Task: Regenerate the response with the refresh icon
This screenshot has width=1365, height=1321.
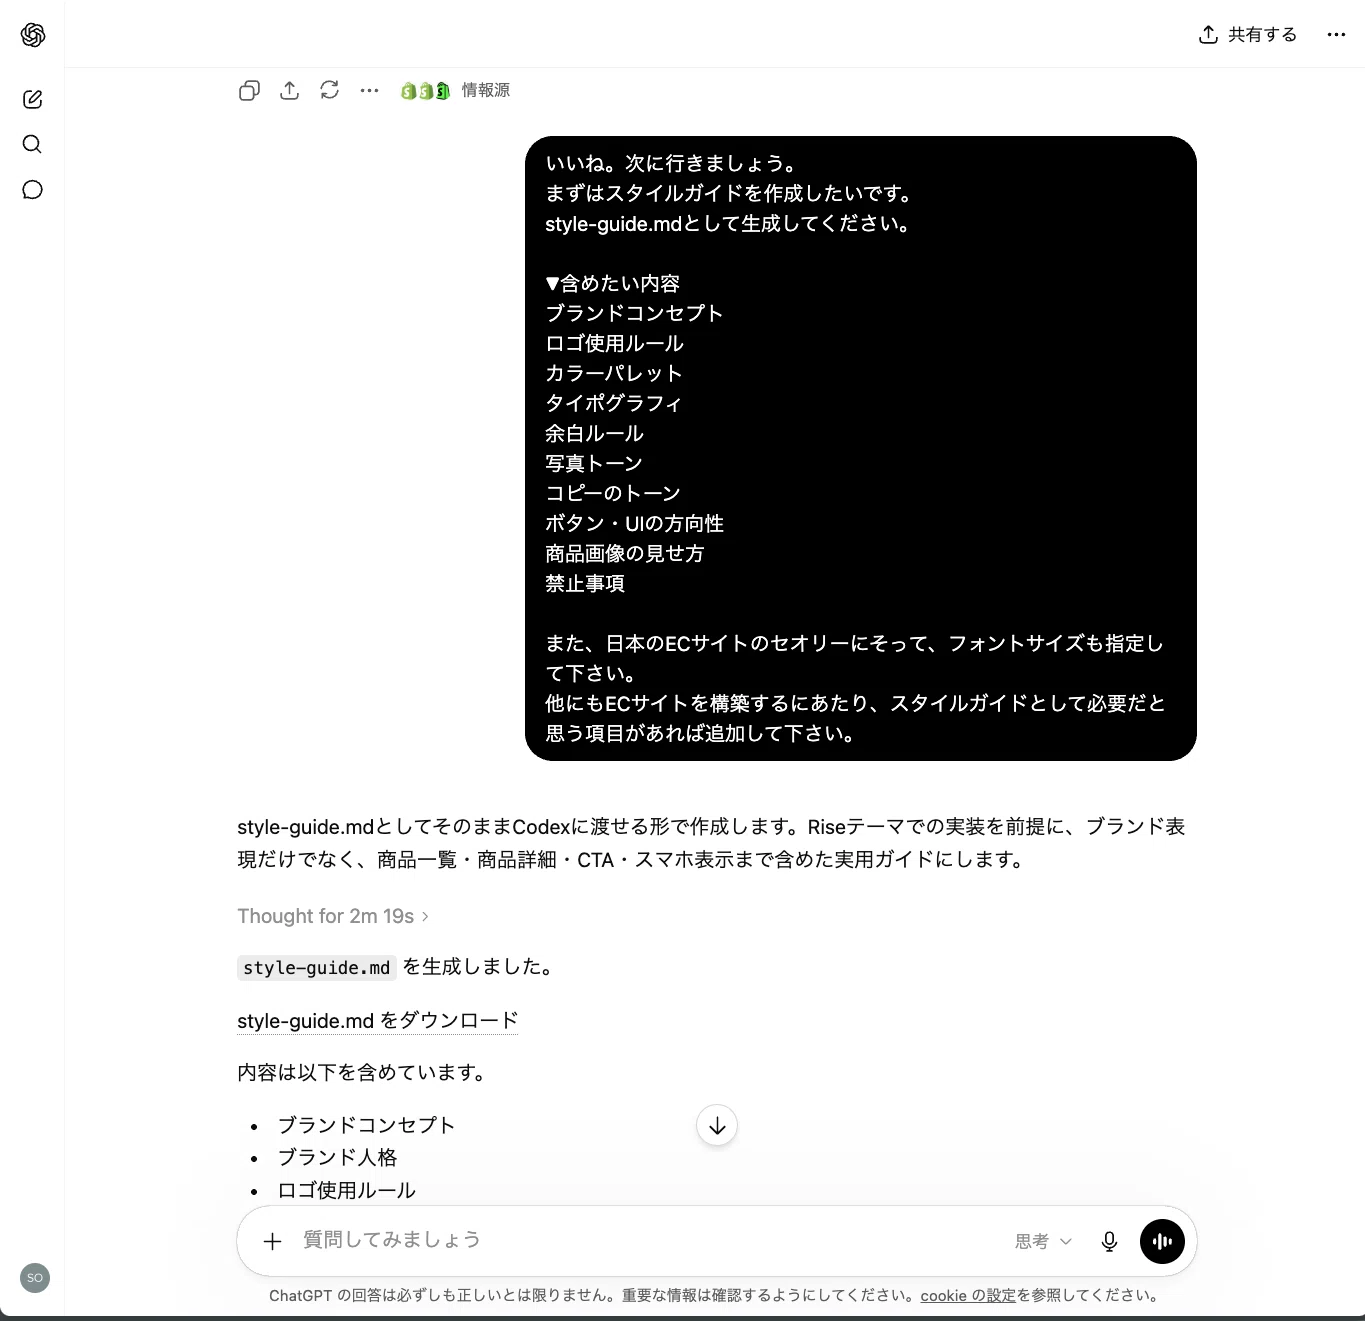Action: pyautogui.click(x=330, y=90)
